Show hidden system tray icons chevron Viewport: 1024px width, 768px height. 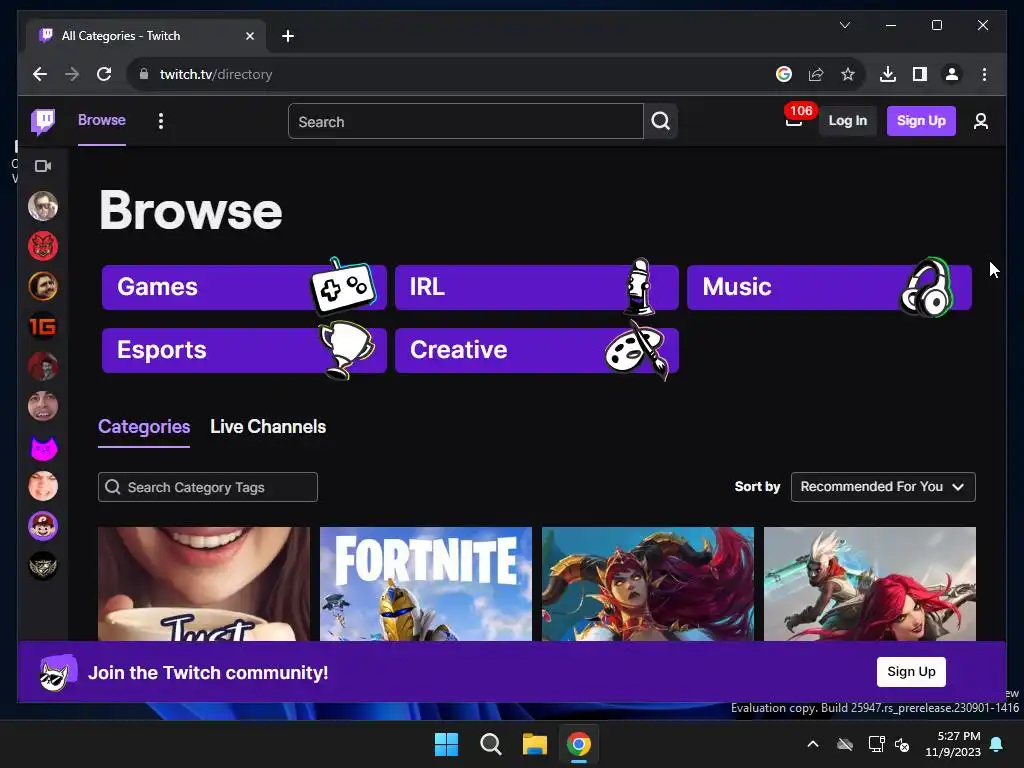[813, 744]
